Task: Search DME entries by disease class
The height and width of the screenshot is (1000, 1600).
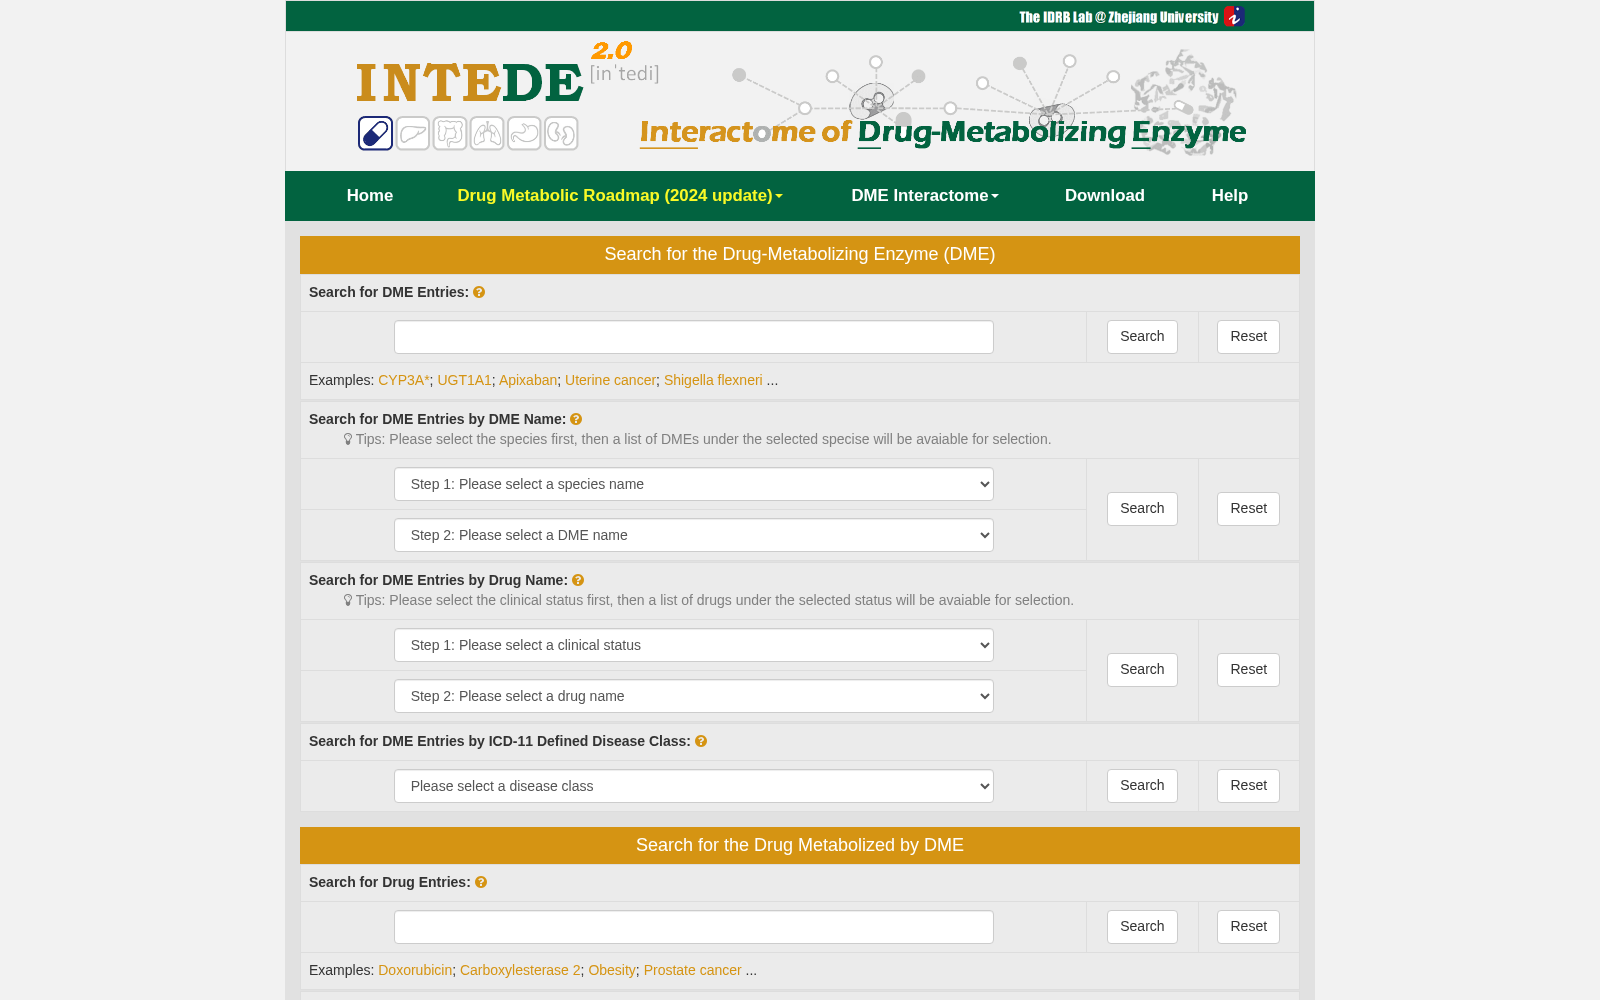Action: click(1142, 786)
